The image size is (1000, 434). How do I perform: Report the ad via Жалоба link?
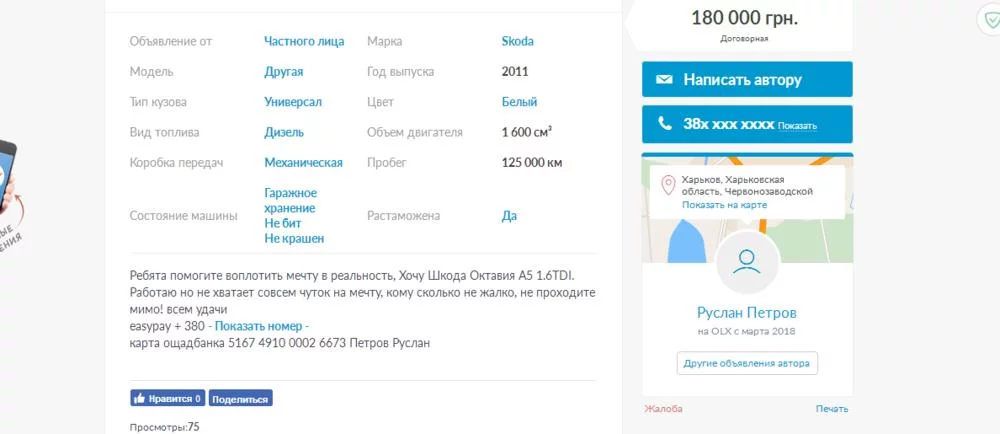click(x=663, y=409)
